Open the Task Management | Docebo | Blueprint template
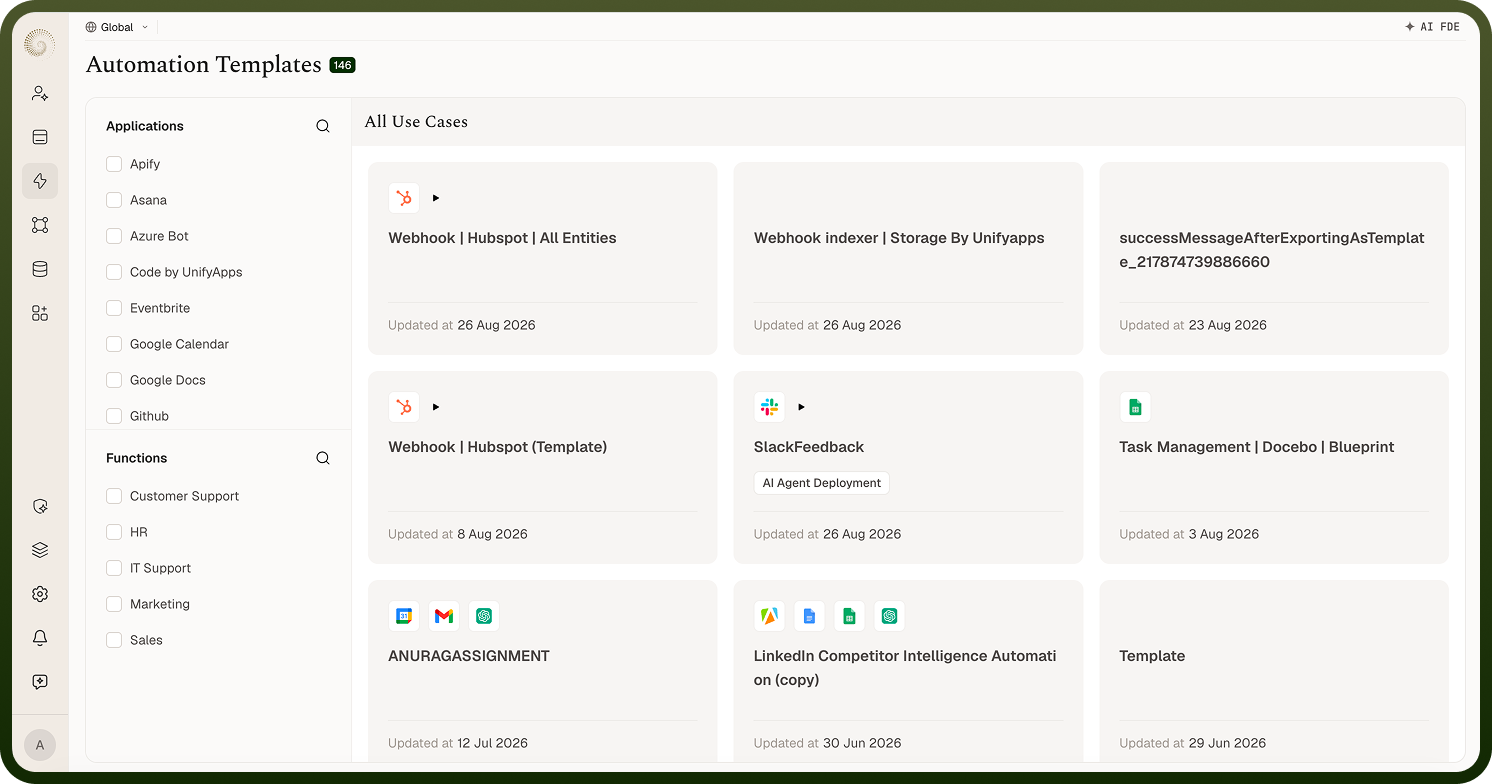 tap(1274, 468)
